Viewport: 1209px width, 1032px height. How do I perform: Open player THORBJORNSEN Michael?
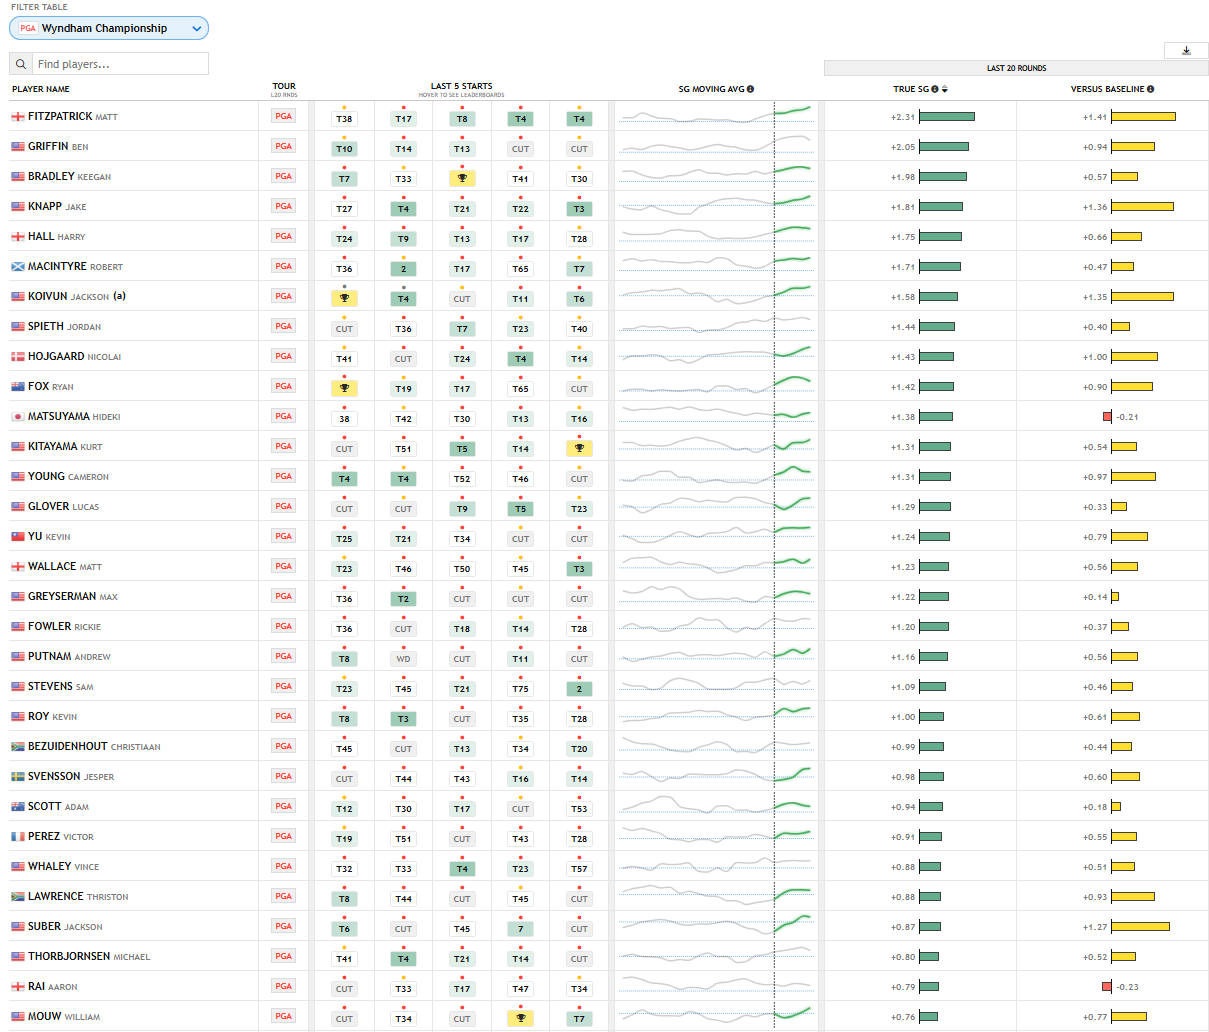(x=89, y=957)
